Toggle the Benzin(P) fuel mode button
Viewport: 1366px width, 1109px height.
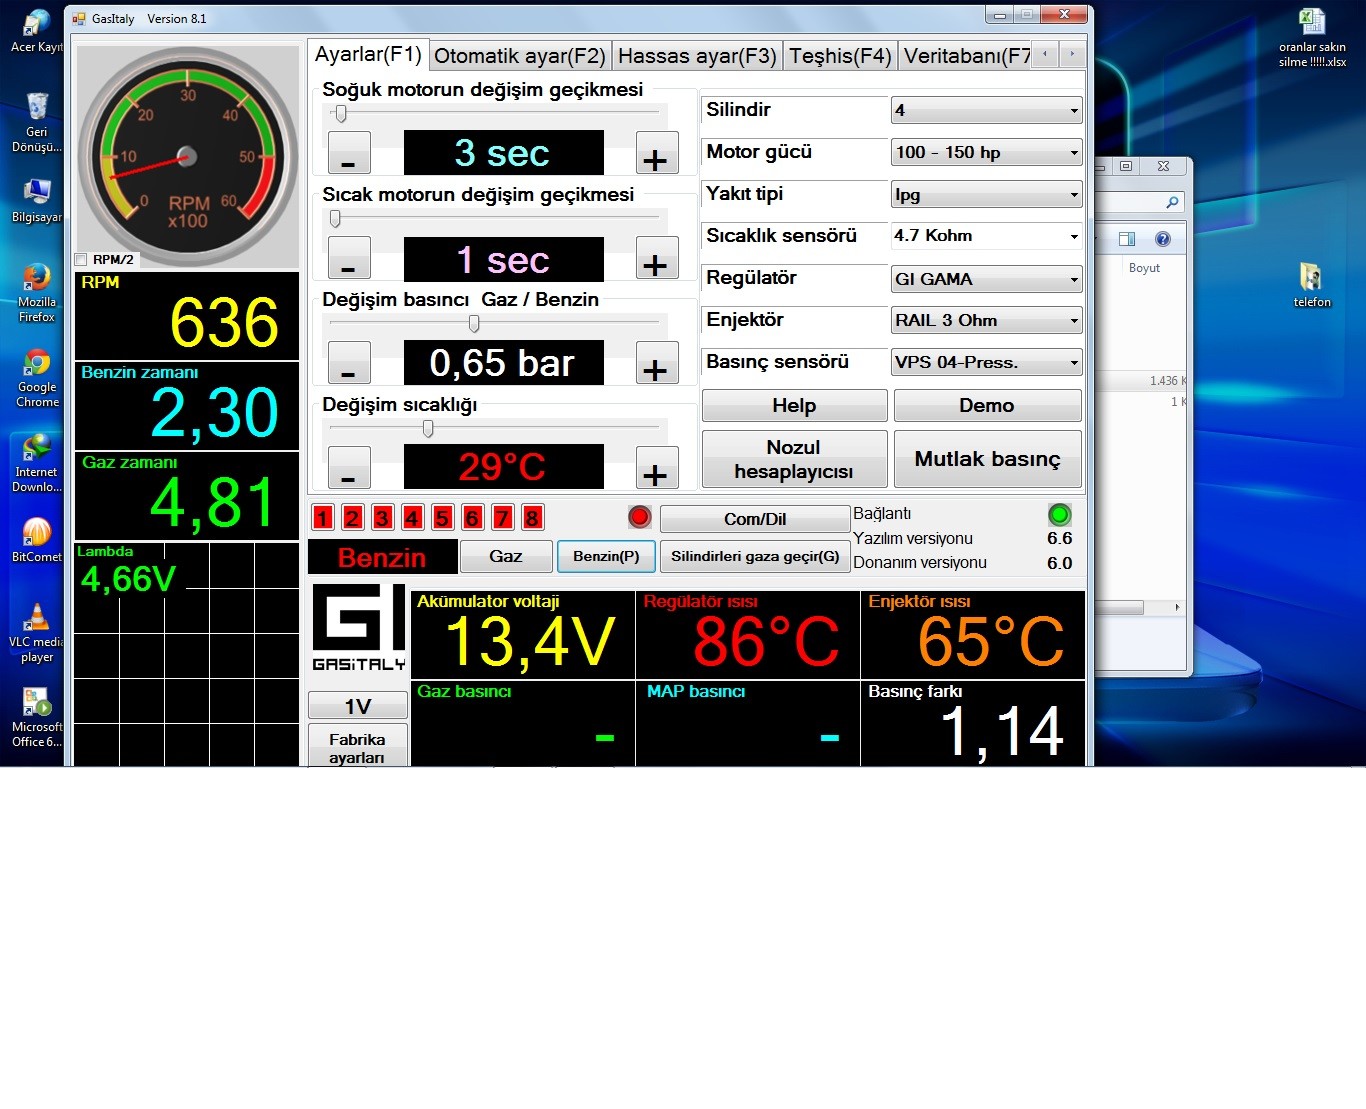606,556
